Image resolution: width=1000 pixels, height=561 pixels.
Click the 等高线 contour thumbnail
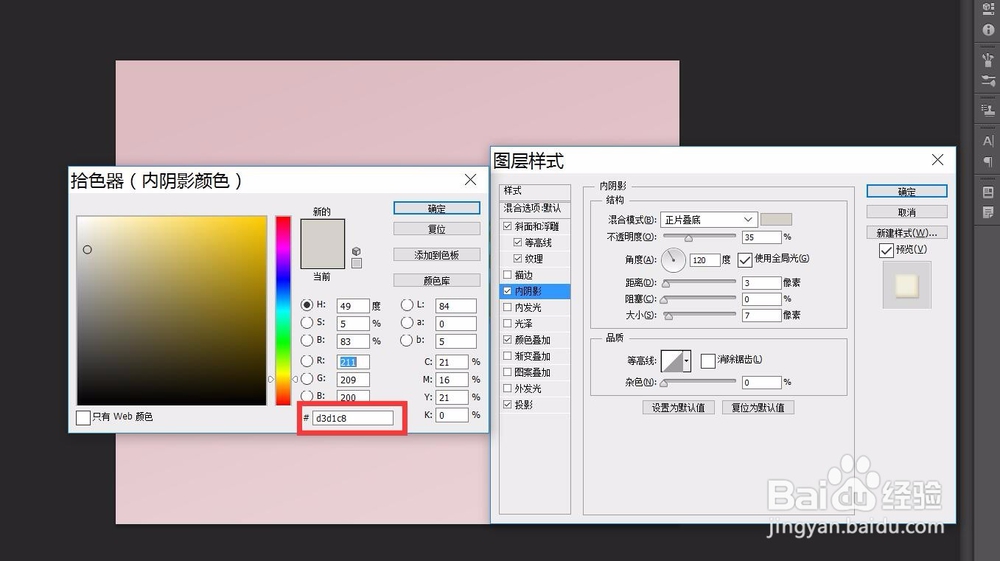[672, 361]
